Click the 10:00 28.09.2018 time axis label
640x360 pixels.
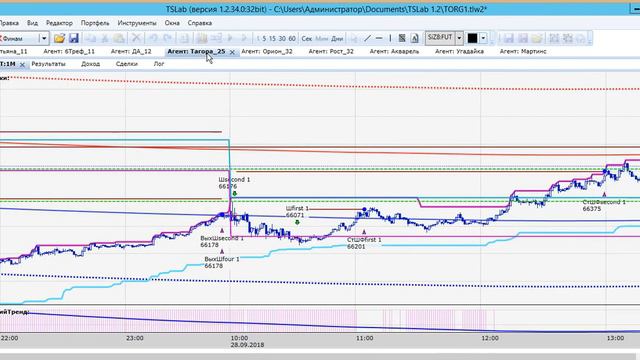pos(247,341)
